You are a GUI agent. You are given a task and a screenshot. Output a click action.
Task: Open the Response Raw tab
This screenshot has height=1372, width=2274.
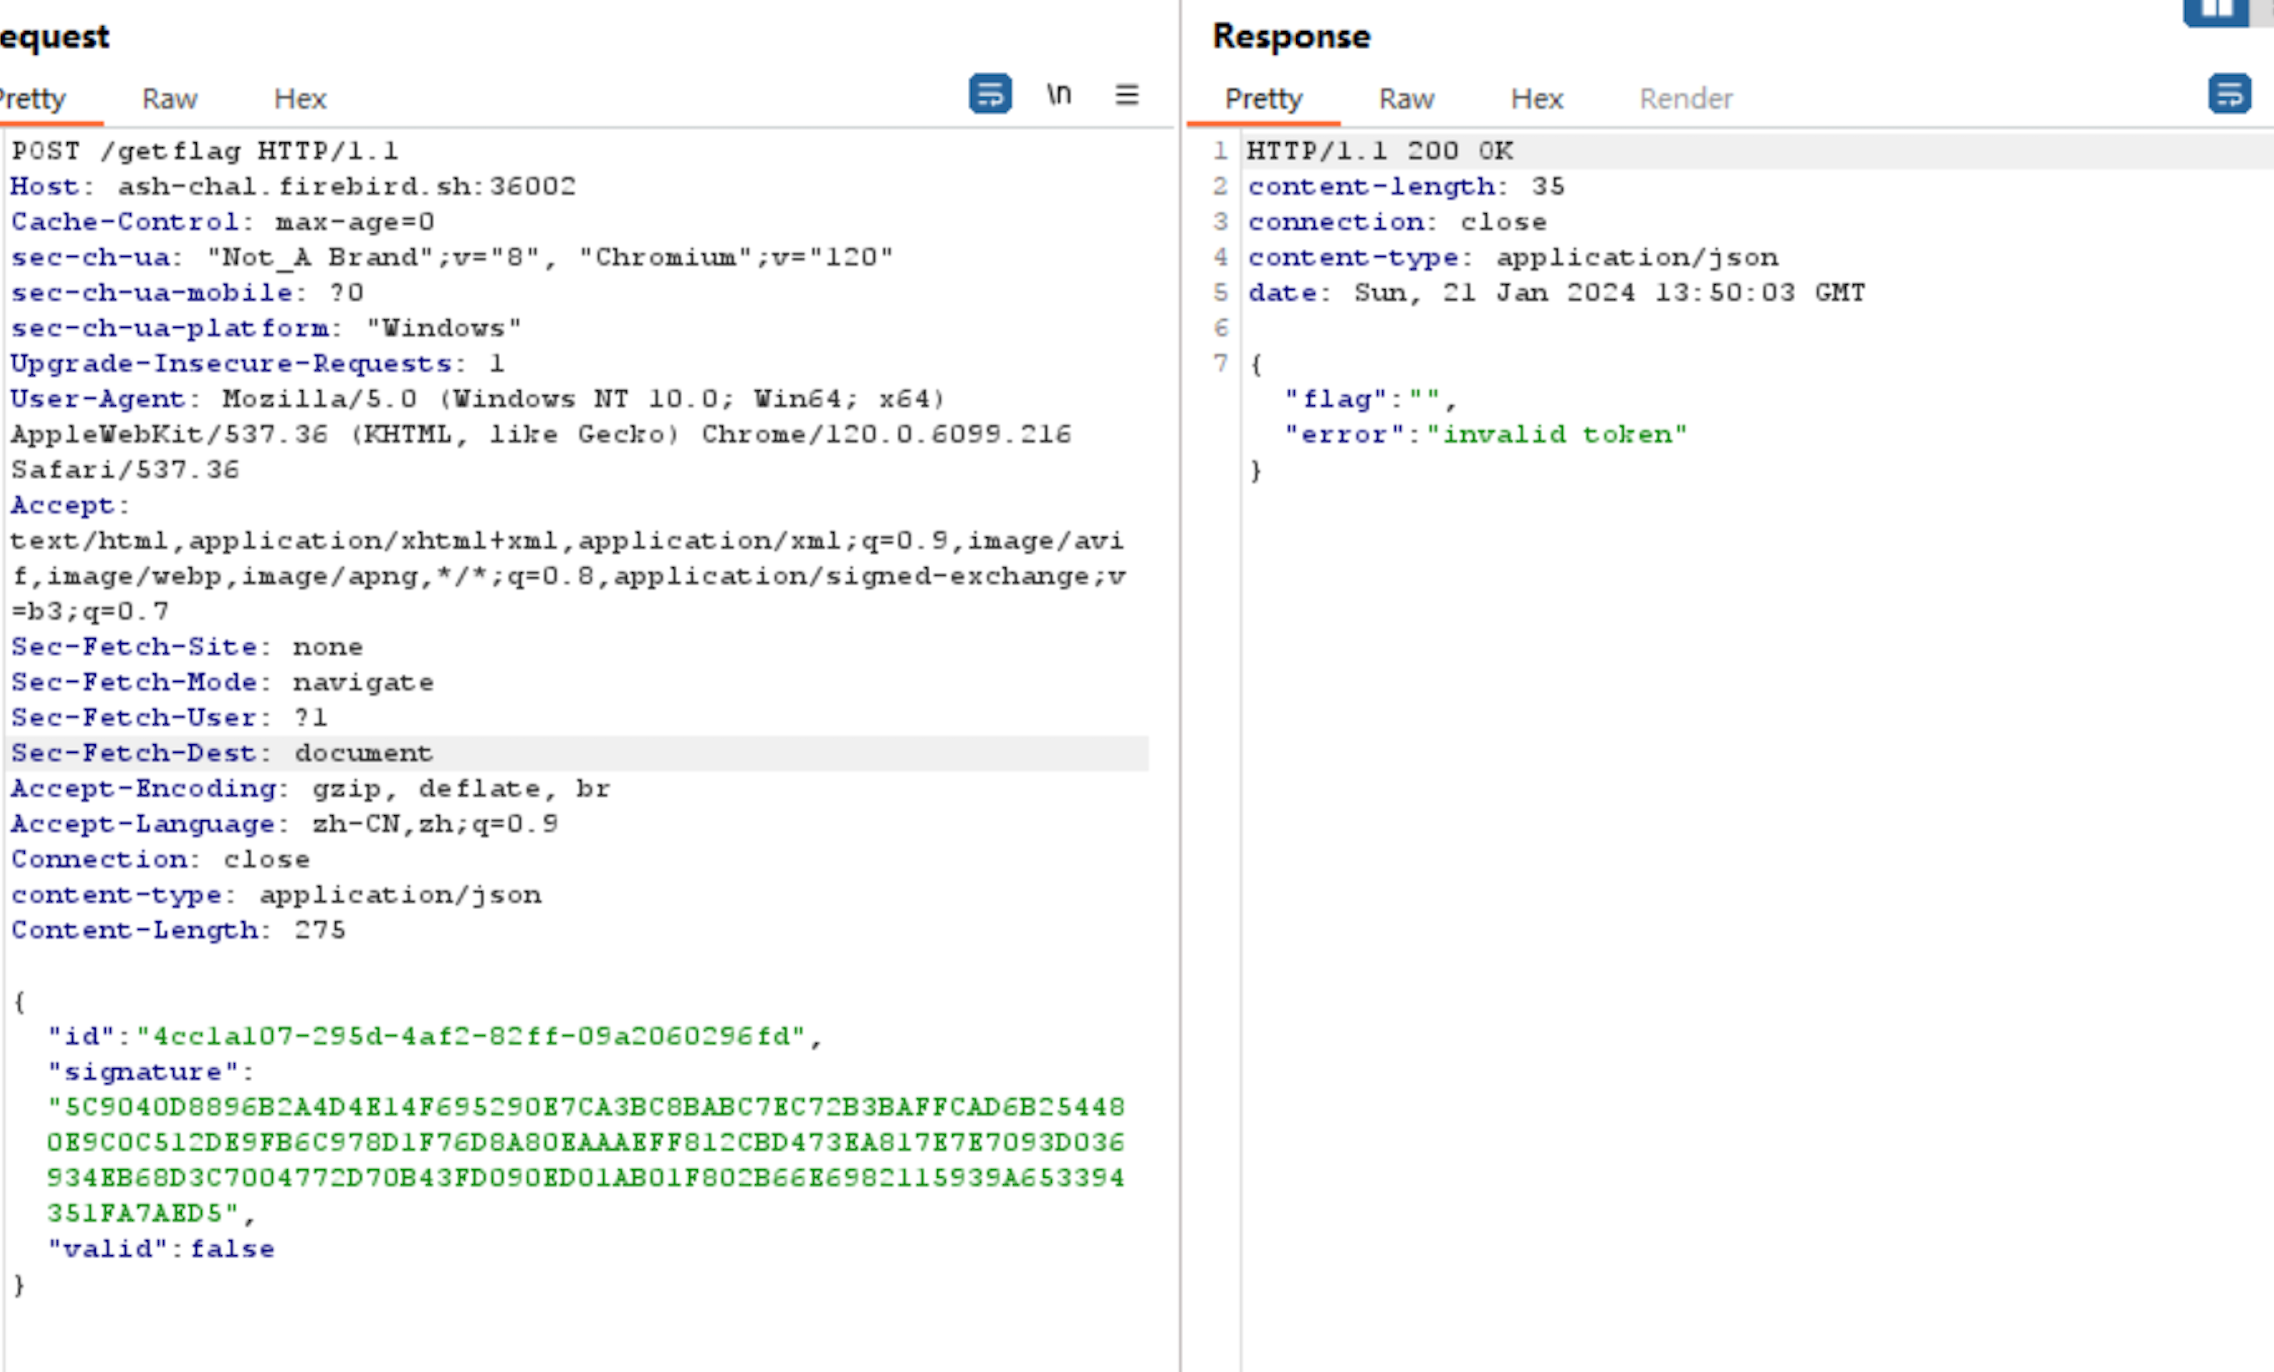pos(1406,99)
